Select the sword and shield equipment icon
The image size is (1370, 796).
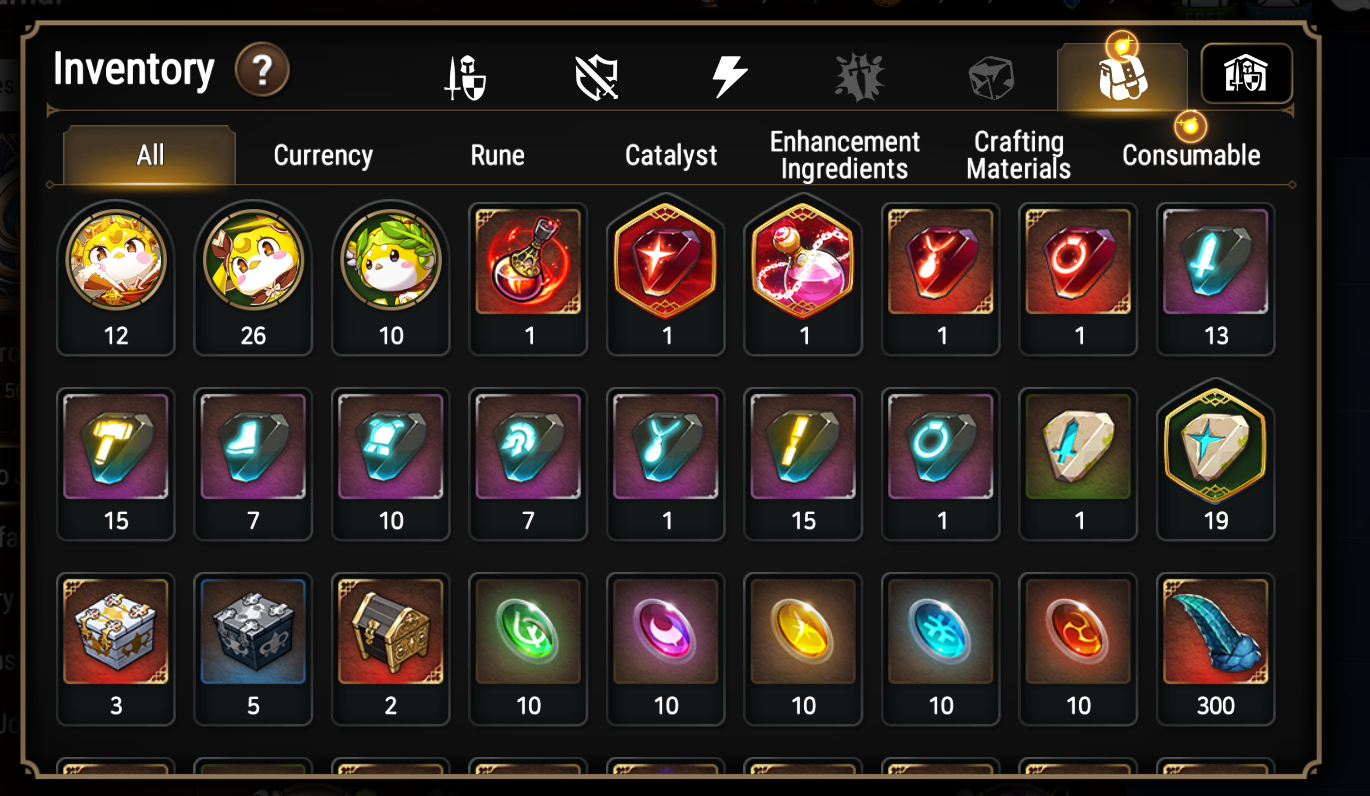(x=465, y=78)
